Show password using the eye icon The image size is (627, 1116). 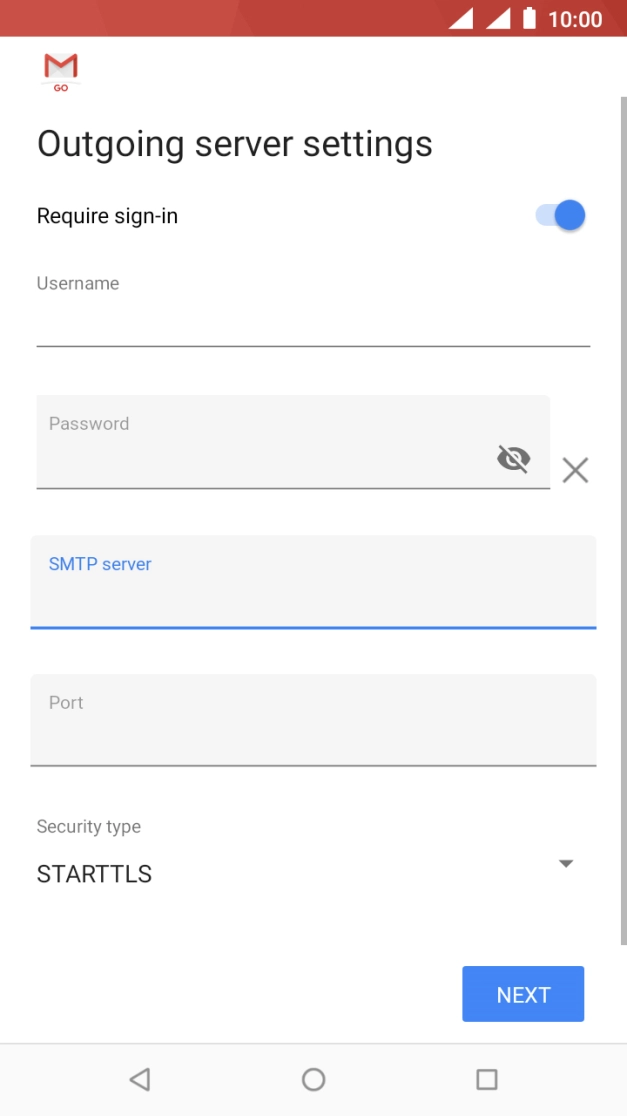[513, 459]
